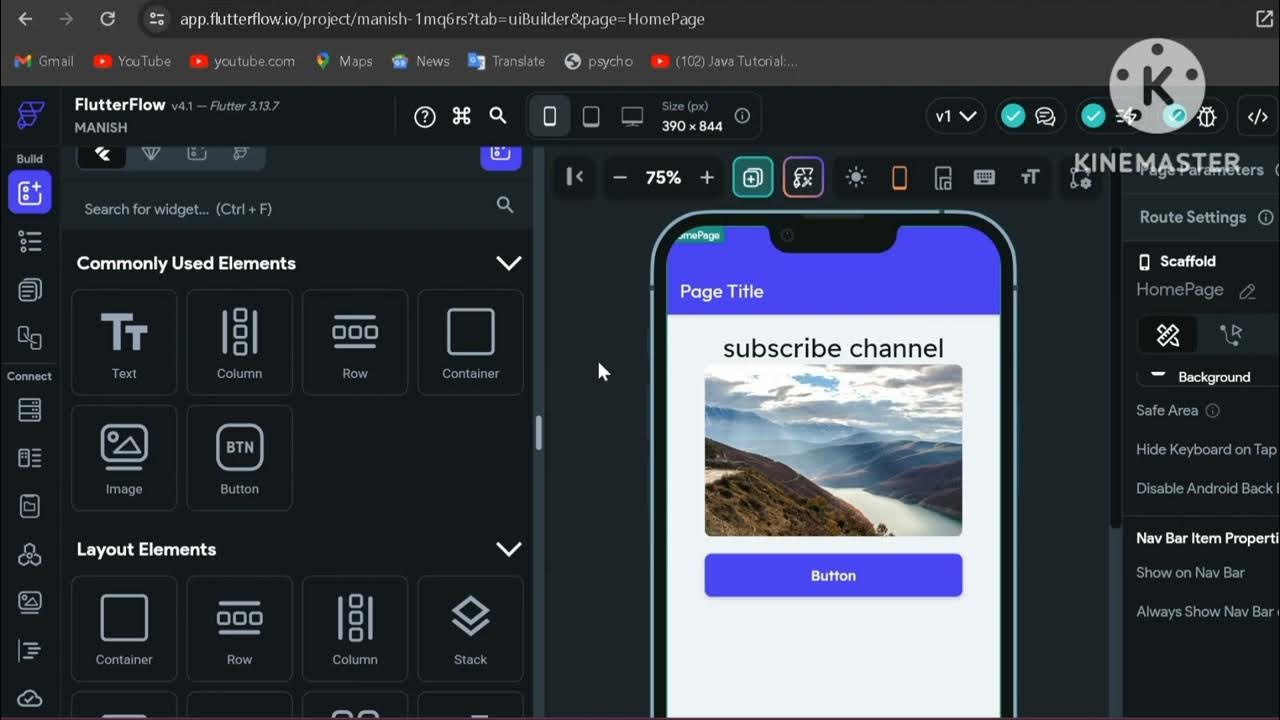
Task: Pick Stack widget in Layout Elements
Action: tap(470, 629)
